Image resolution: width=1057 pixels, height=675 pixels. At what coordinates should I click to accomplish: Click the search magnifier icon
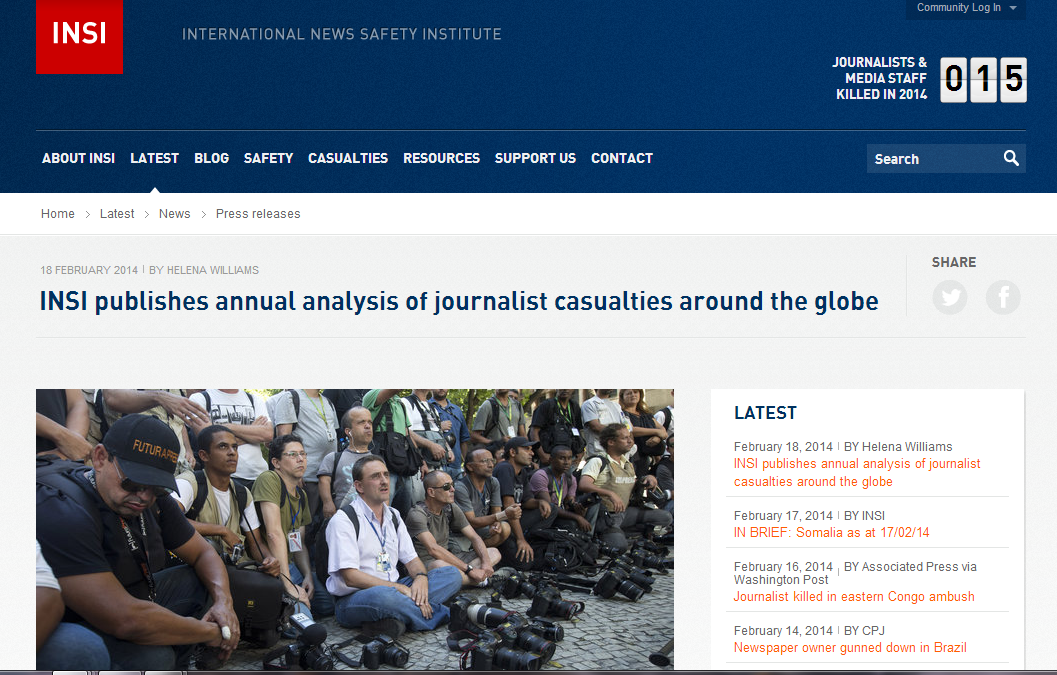[x=1011, y=158]
